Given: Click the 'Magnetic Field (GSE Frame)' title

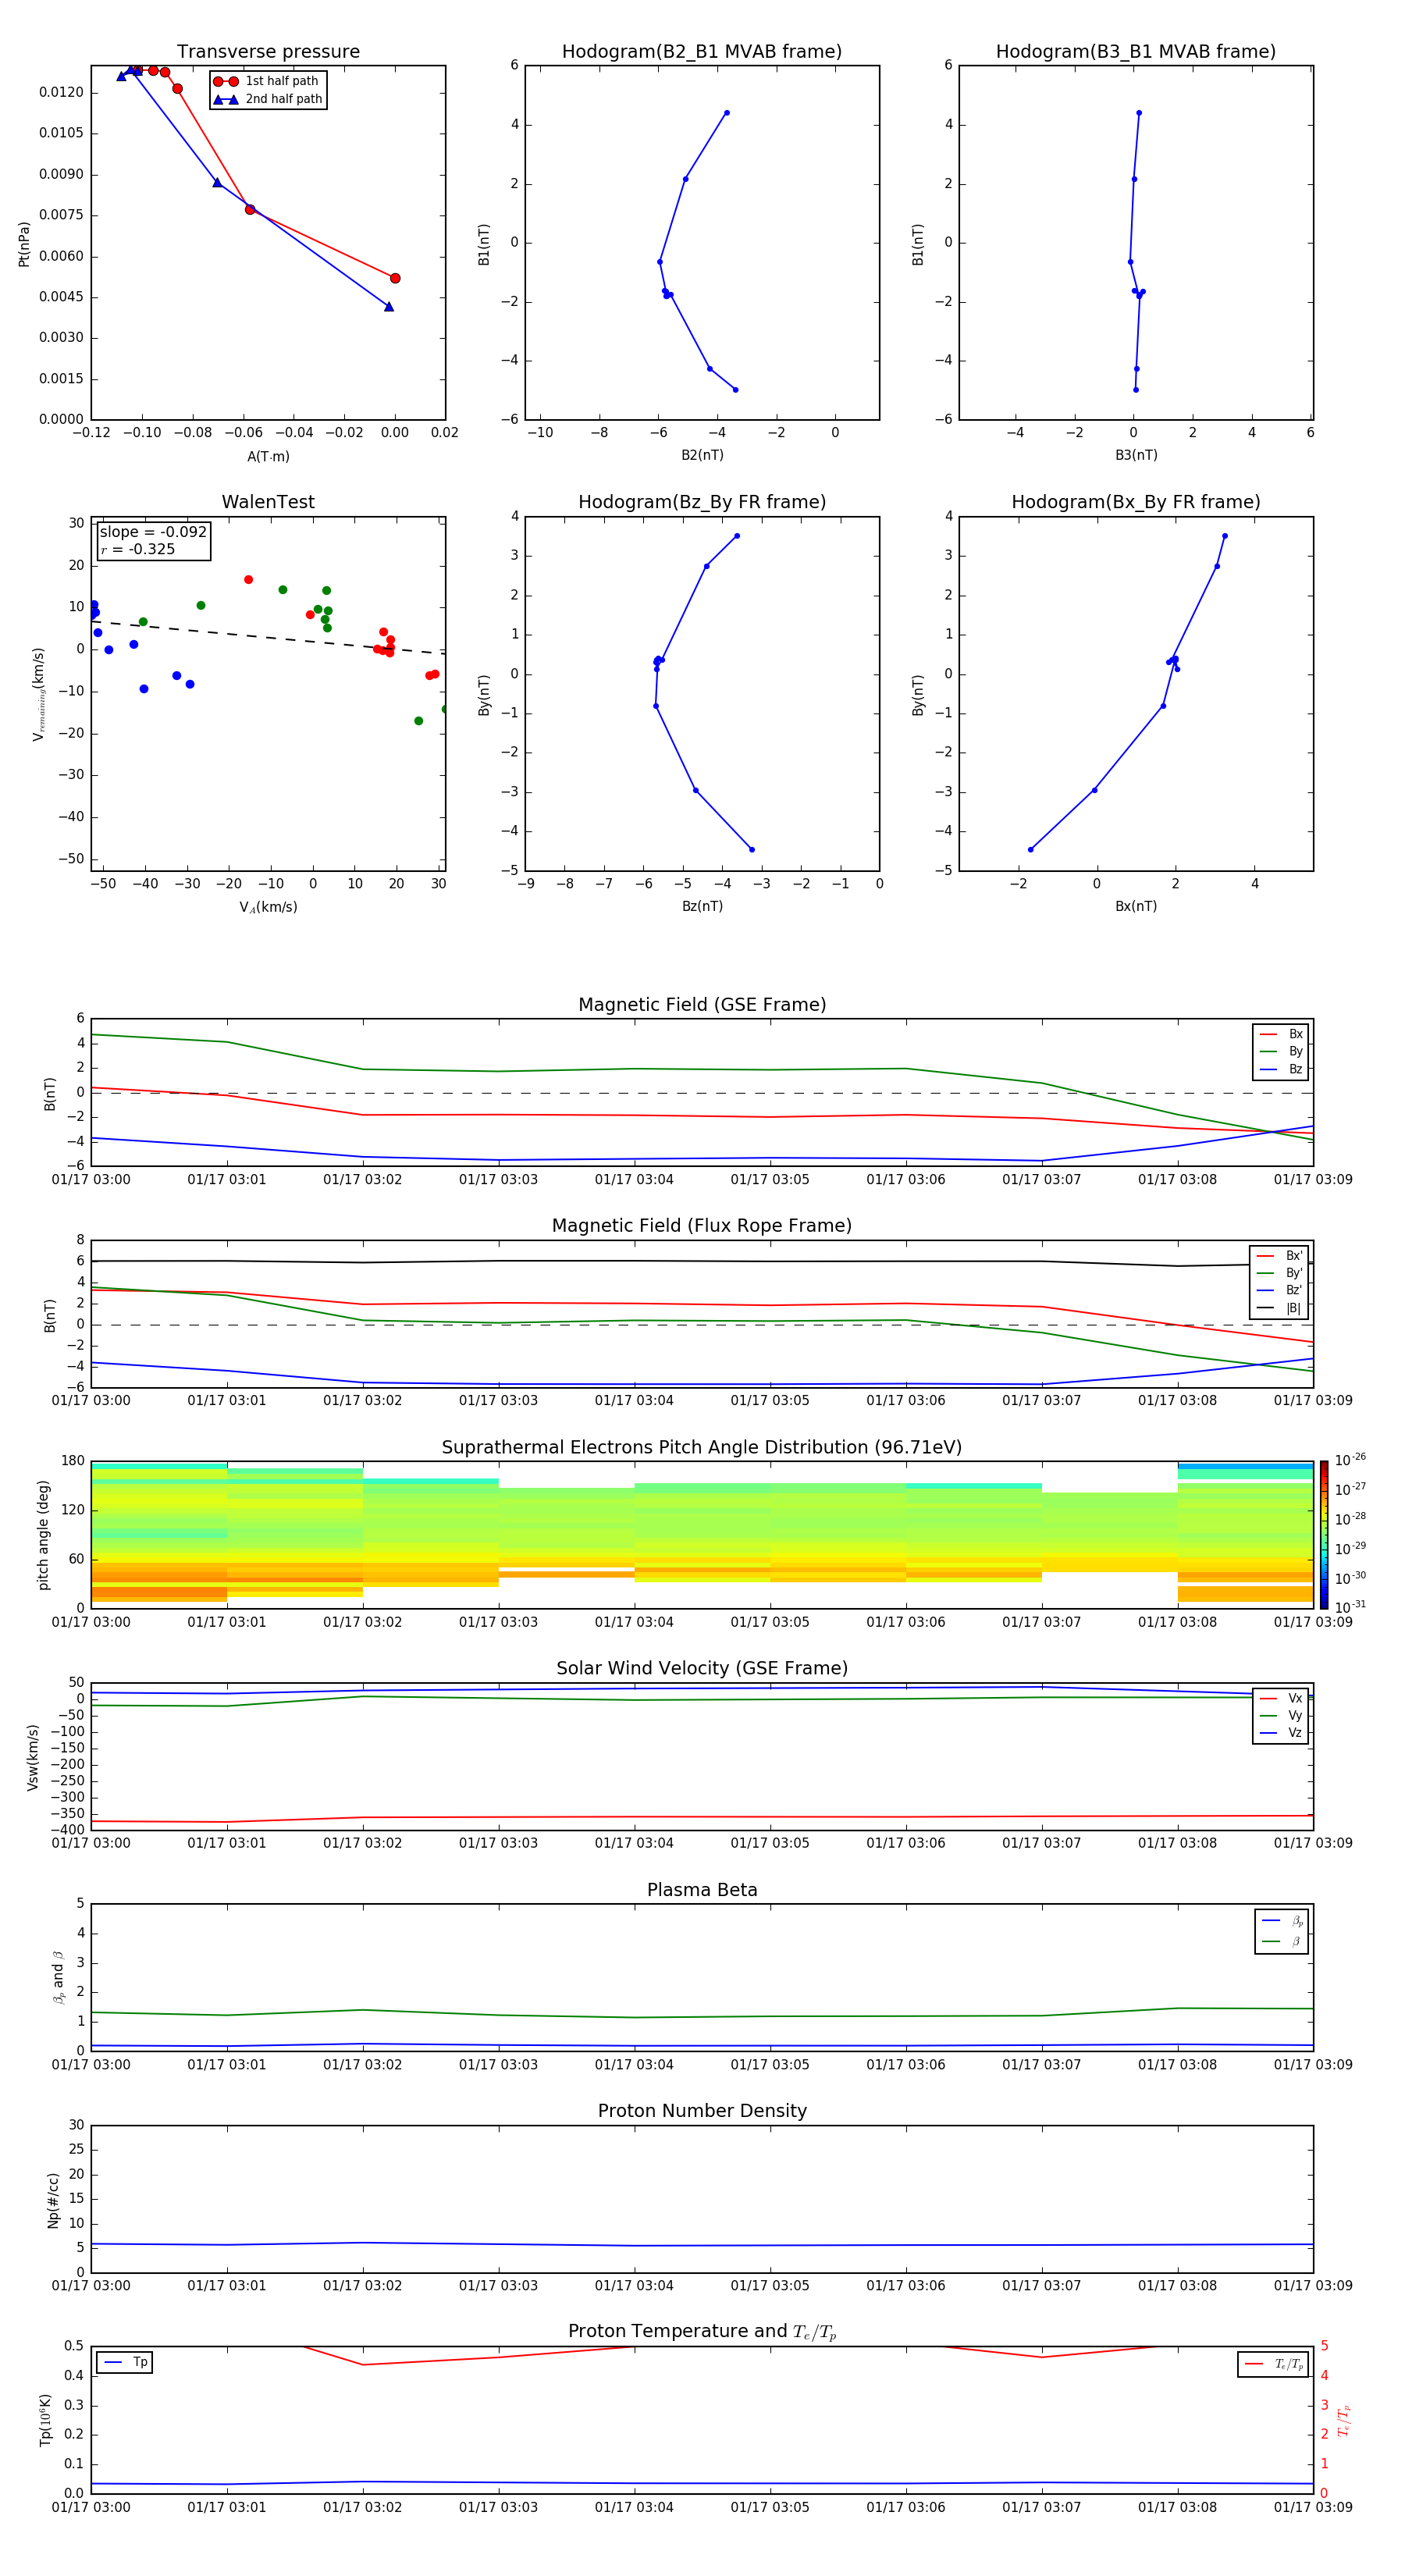Looking at the screenshot, I should [702, 1005].
